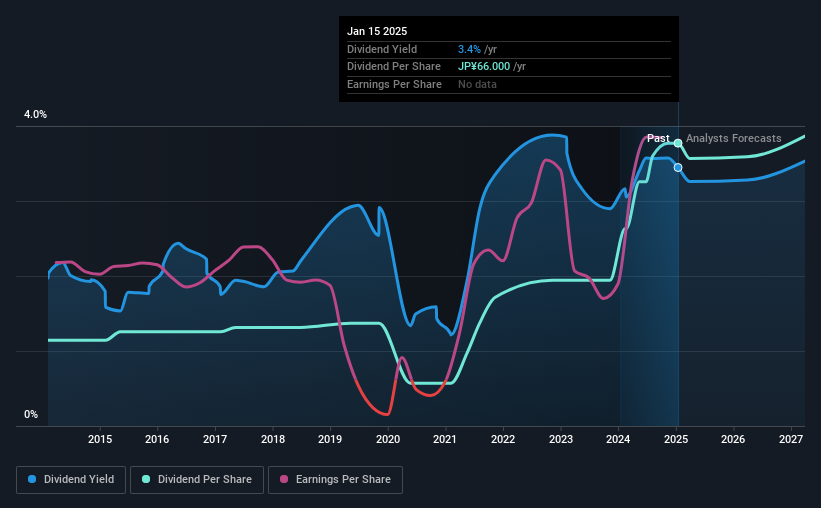
Task: Click the 2022 x-axis label
Action: click(503, 439)
